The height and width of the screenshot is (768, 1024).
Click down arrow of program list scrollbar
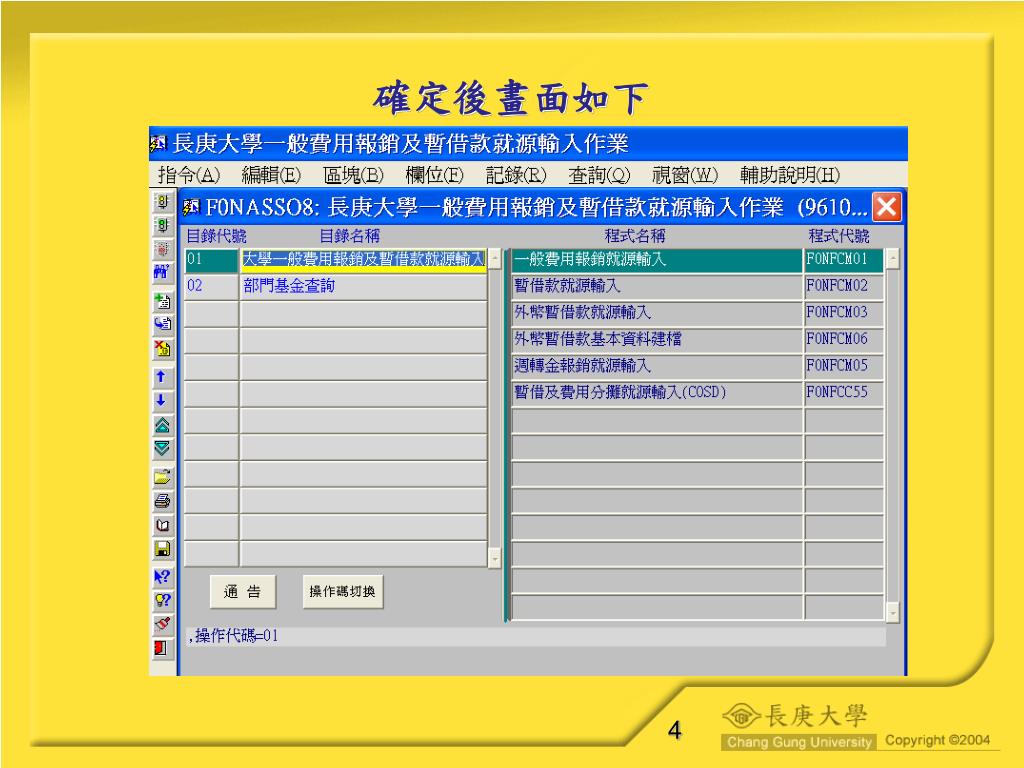892,611
